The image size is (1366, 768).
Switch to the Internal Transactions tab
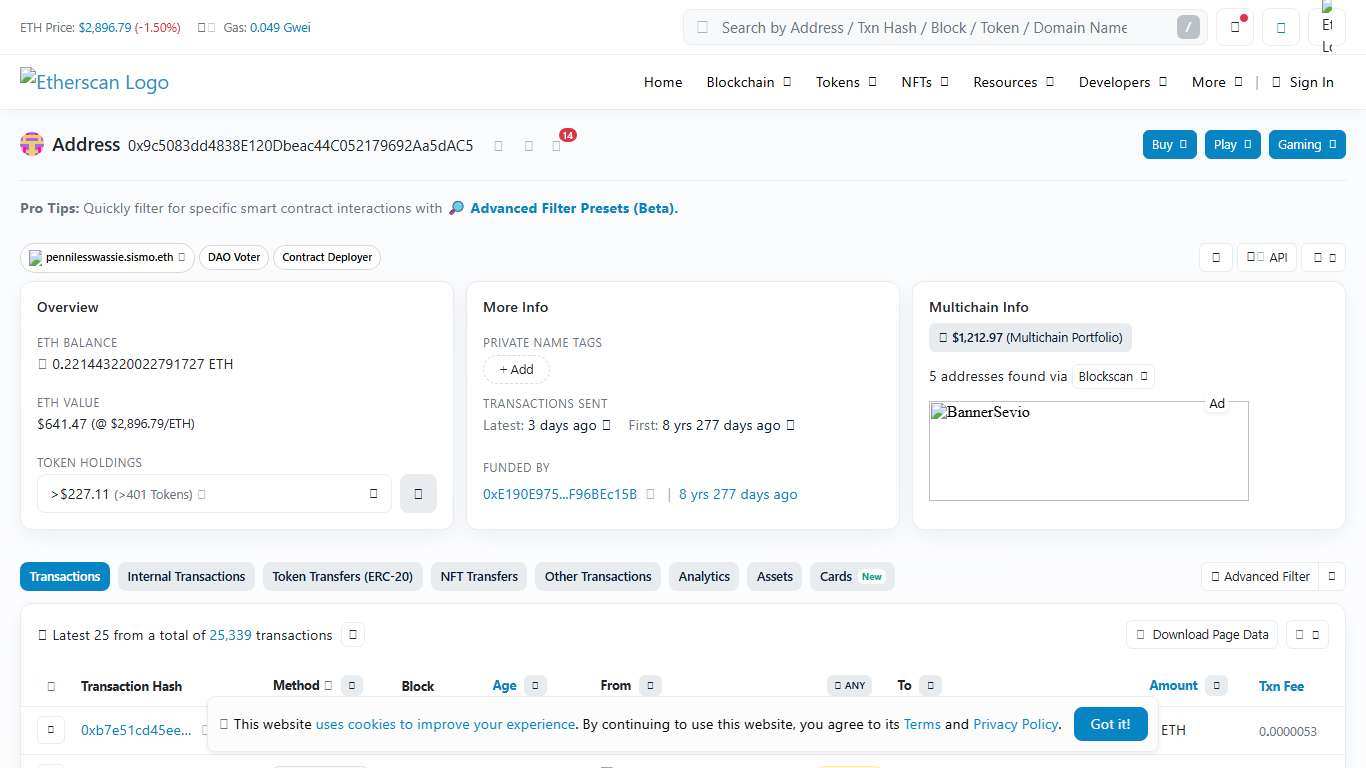pos(186,576)
